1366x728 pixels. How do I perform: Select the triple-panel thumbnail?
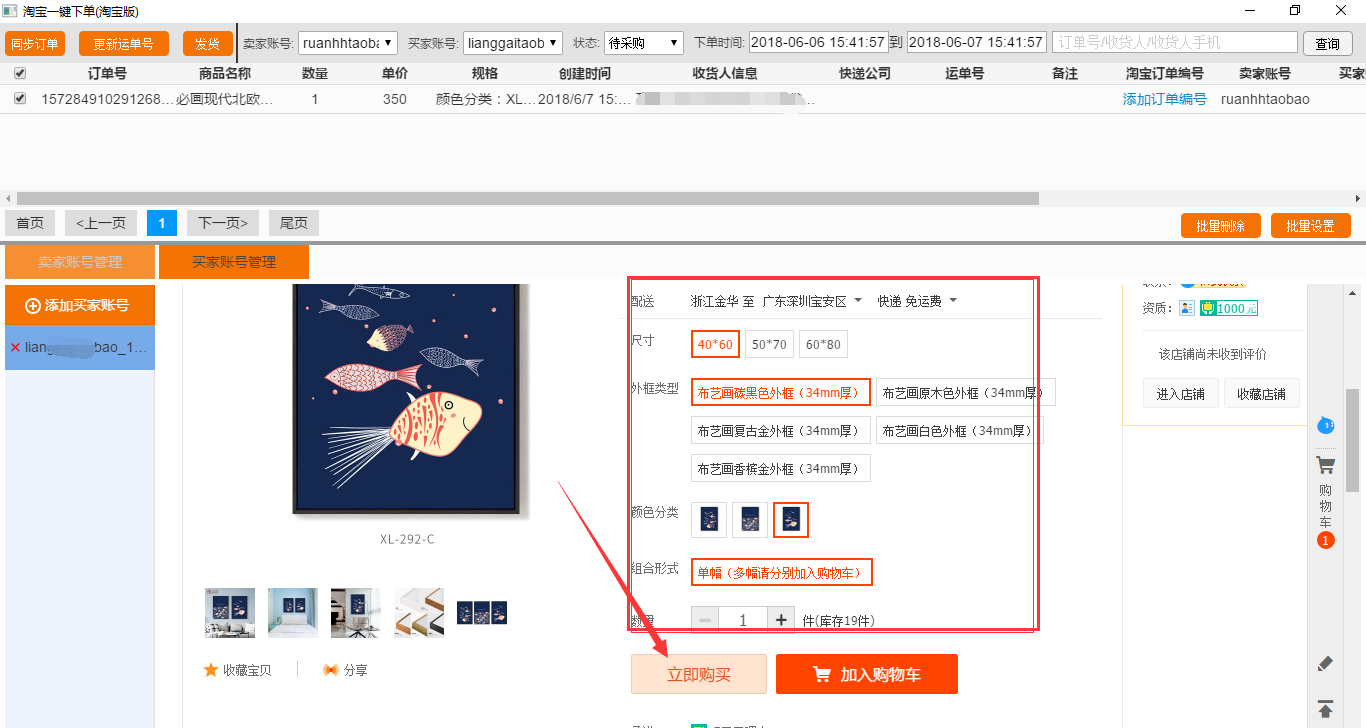coord(482,613)
